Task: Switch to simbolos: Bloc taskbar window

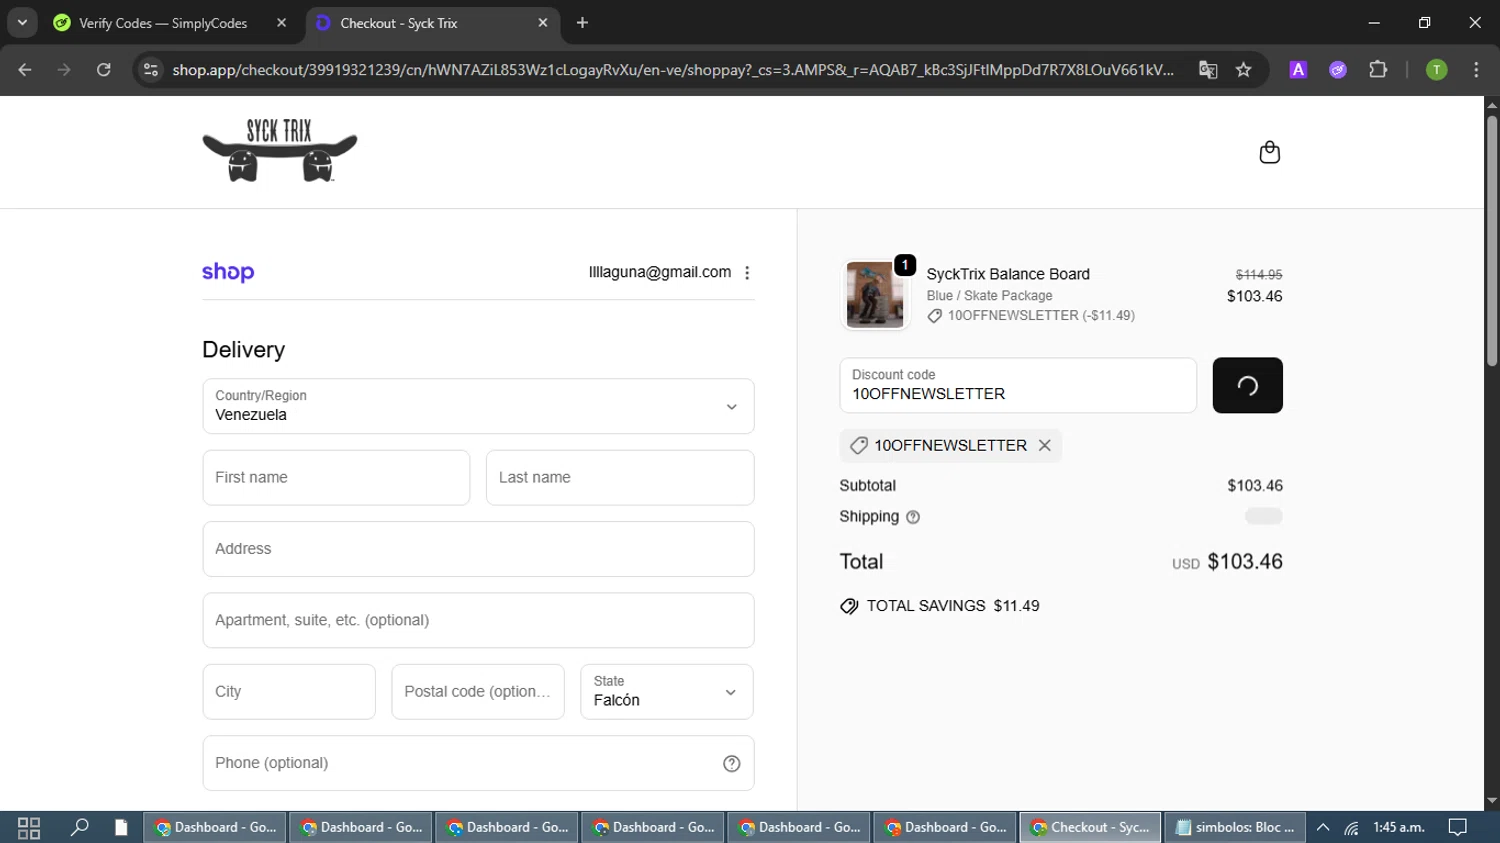Action: click(1236, 827)
